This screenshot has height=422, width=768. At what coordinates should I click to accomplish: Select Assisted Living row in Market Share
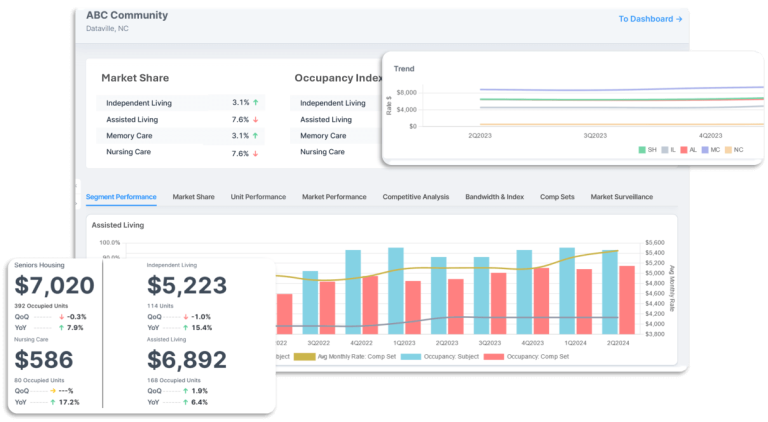point(180,119)
